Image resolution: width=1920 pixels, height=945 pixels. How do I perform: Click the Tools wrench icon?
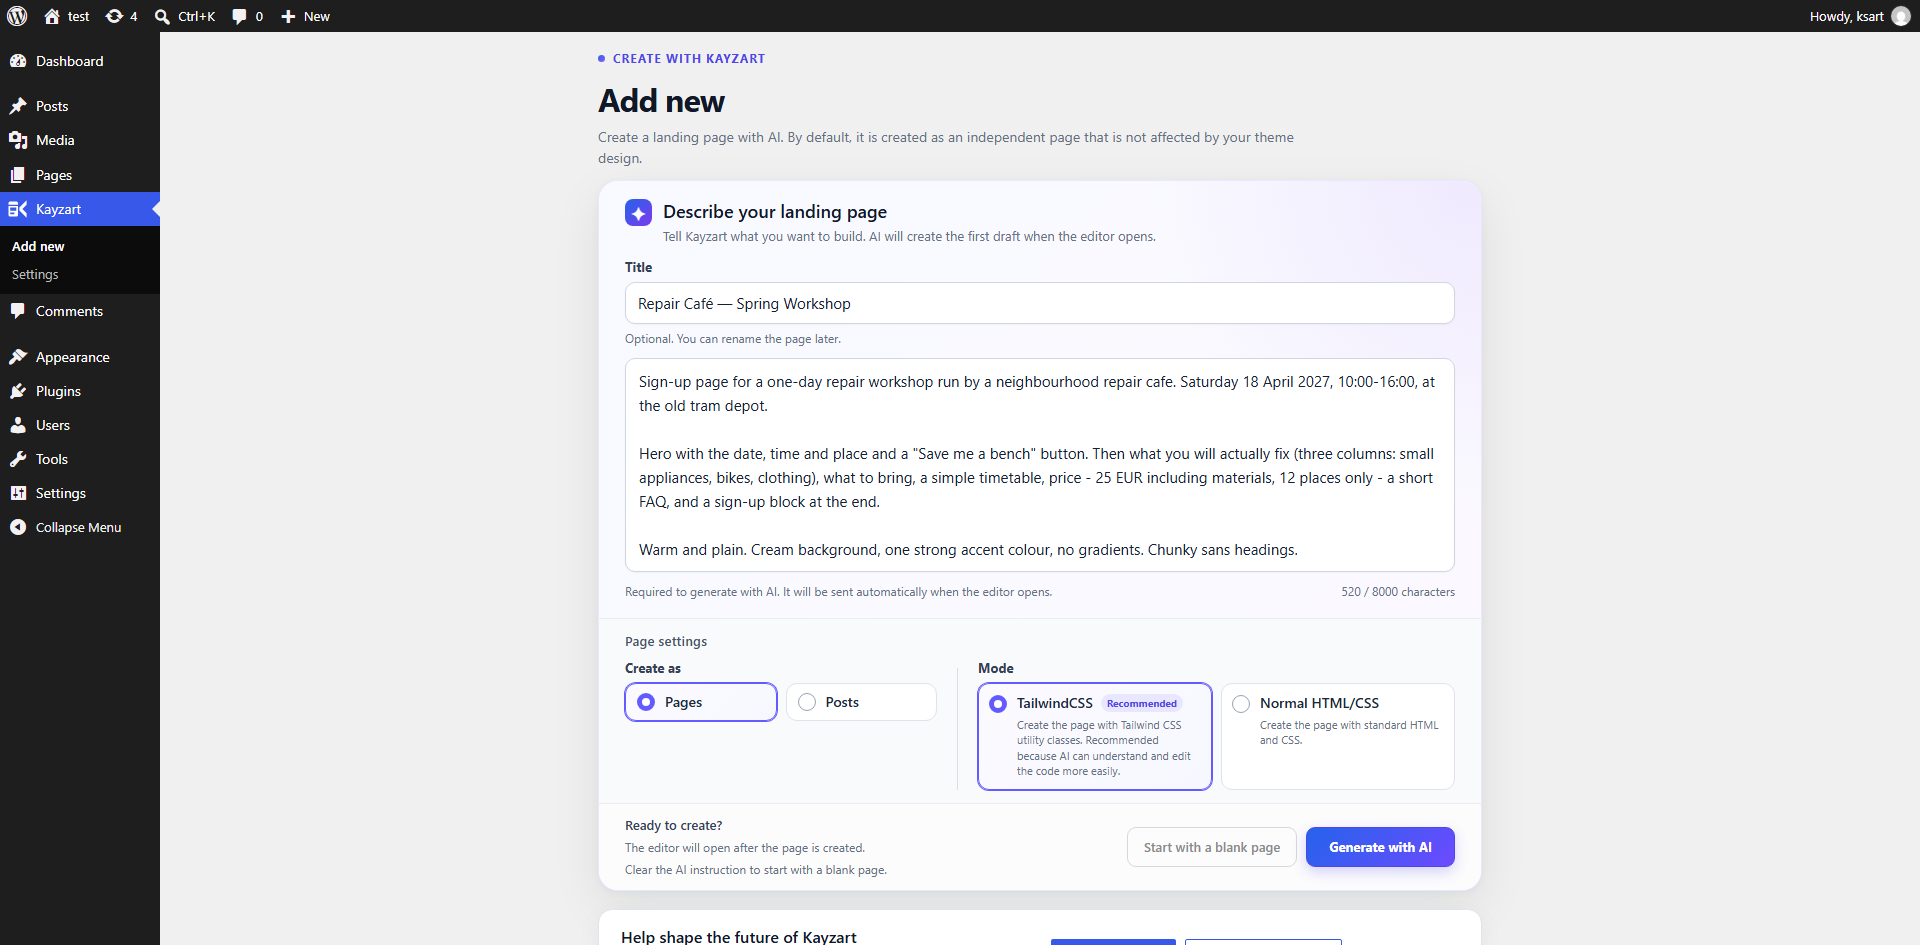click(x=18, y=459)
